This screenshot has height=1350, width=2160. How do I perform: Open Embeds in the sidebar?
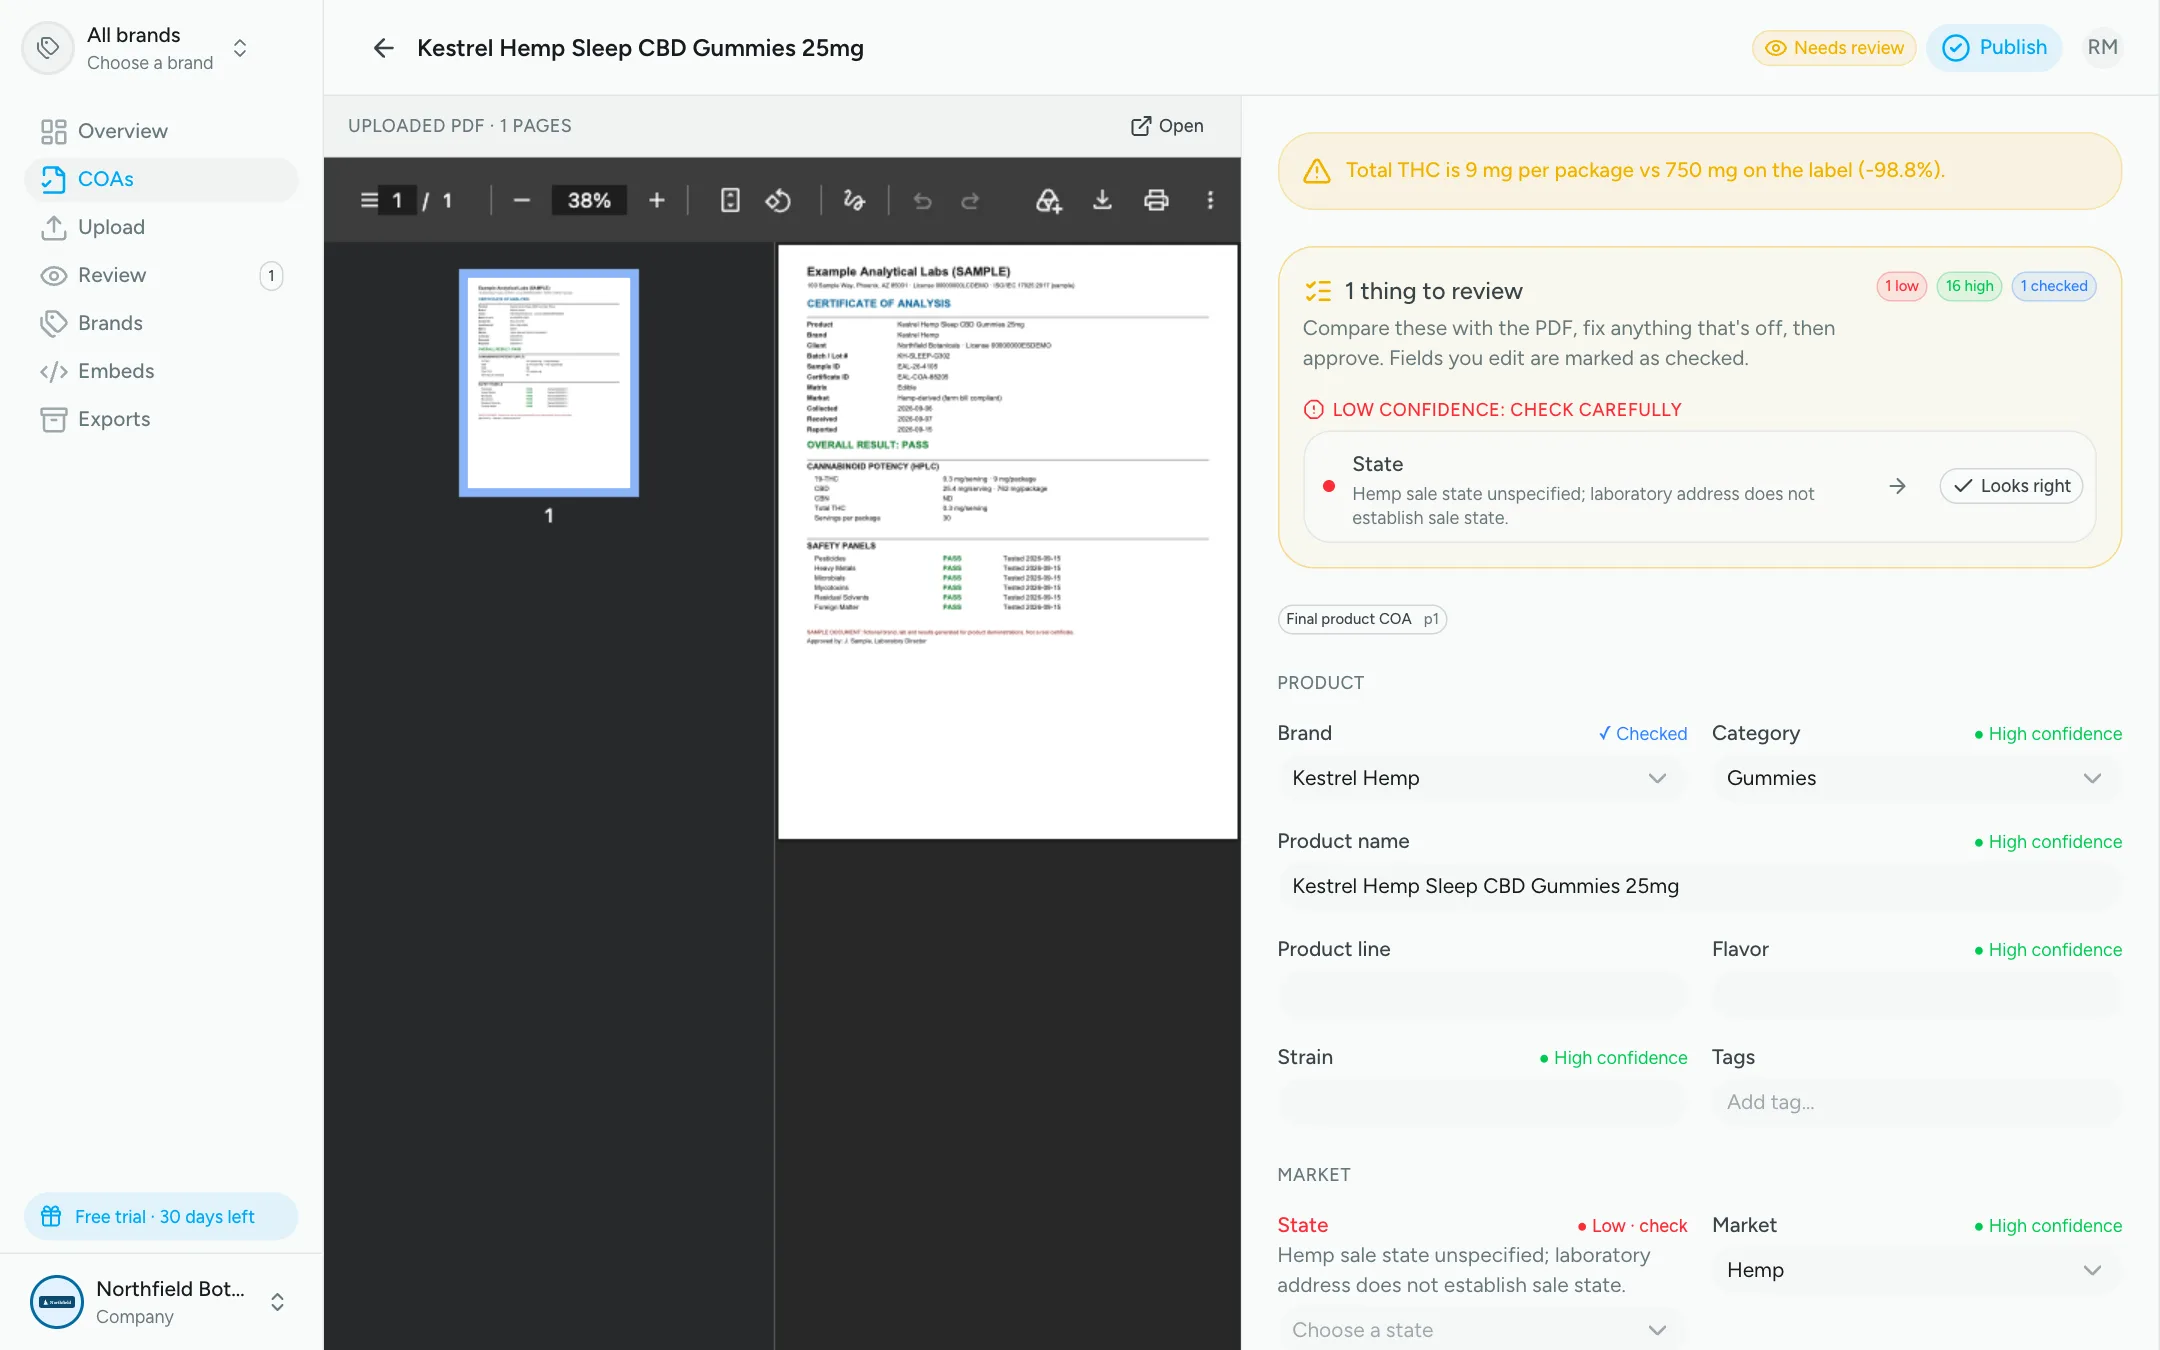(160, 371)
